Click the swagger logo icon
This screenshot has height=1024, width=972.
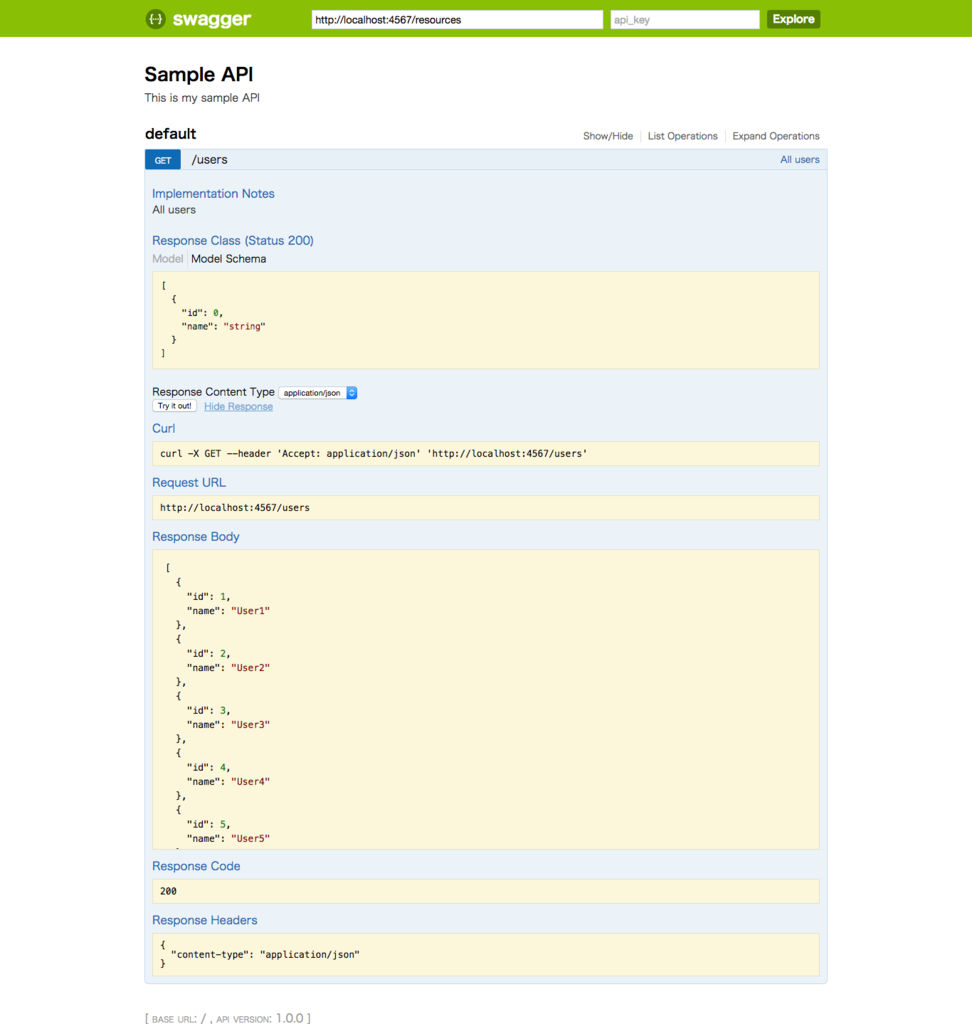155,19
